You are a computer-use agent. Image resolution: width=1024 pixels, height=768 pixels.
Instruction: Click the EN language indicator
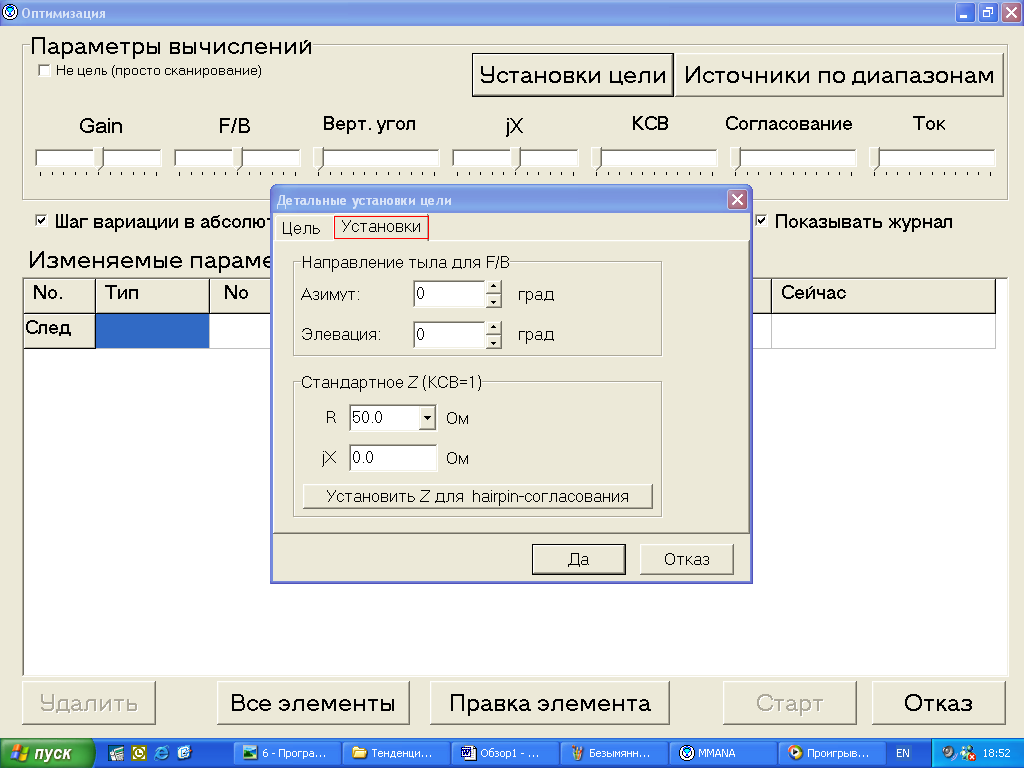coord(903,753)
